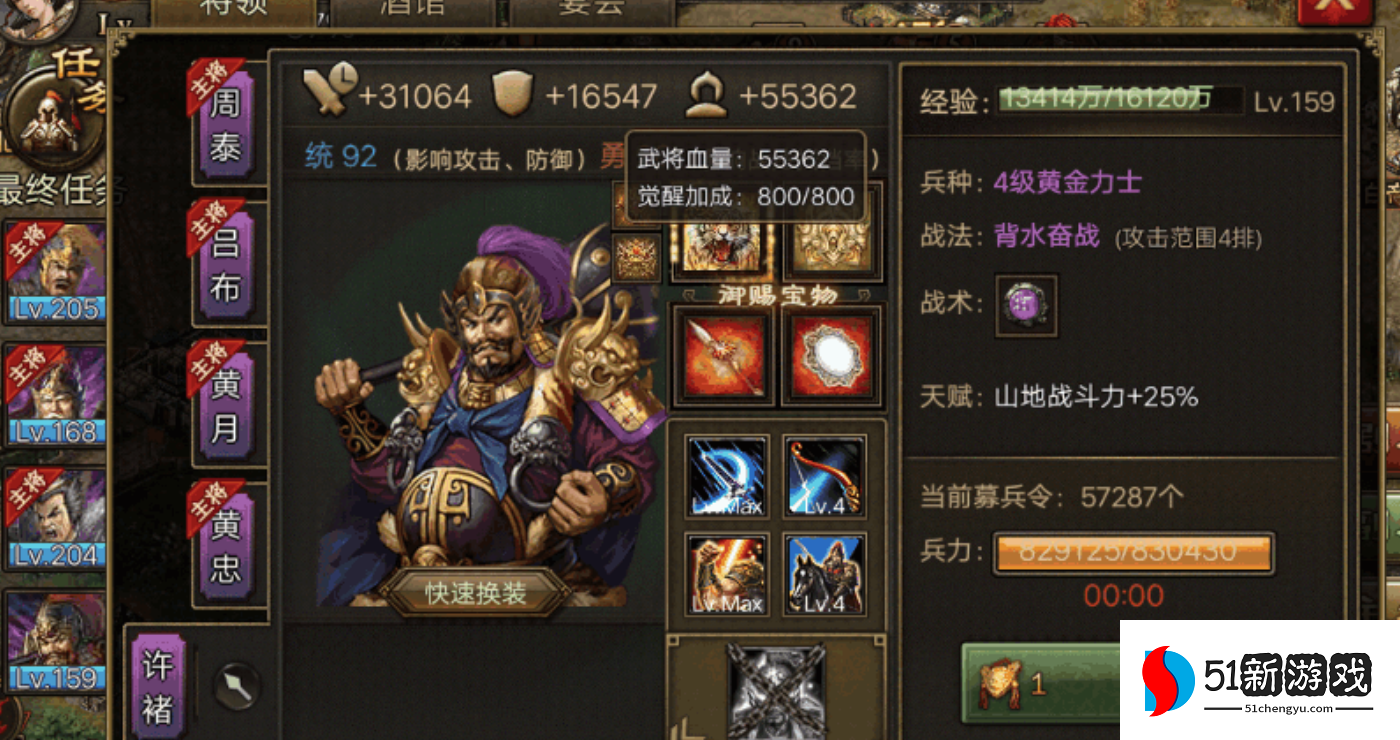The image size is (1400, 740).
Task: Click the orange troop strength bar
Action: pyautogui.click(x=1133, y=553)
